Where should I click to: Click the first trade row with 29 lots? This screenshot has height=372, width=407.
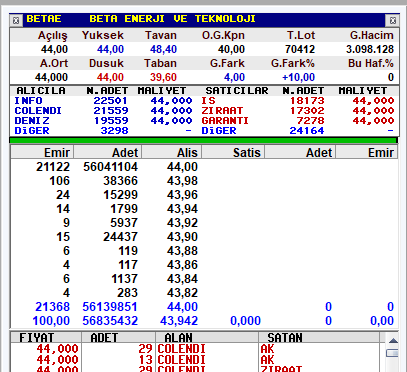pos(195,349)
